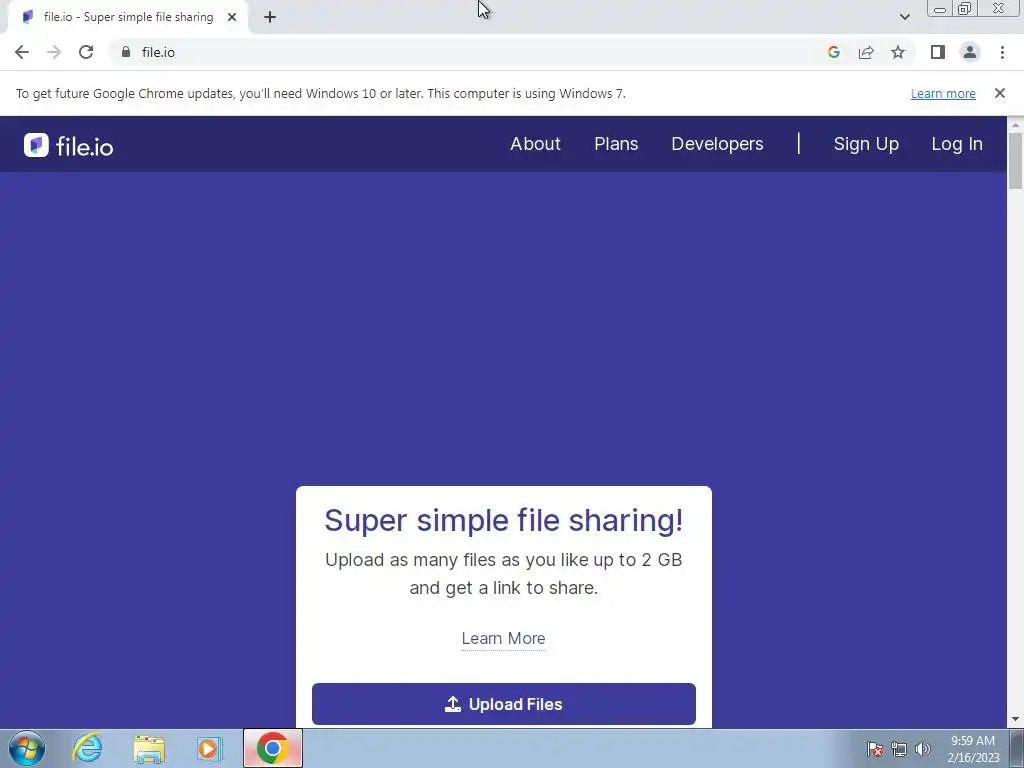Click the file.io address bar URL
Viewport: 1024px width, 768px height.
(158, 52)
